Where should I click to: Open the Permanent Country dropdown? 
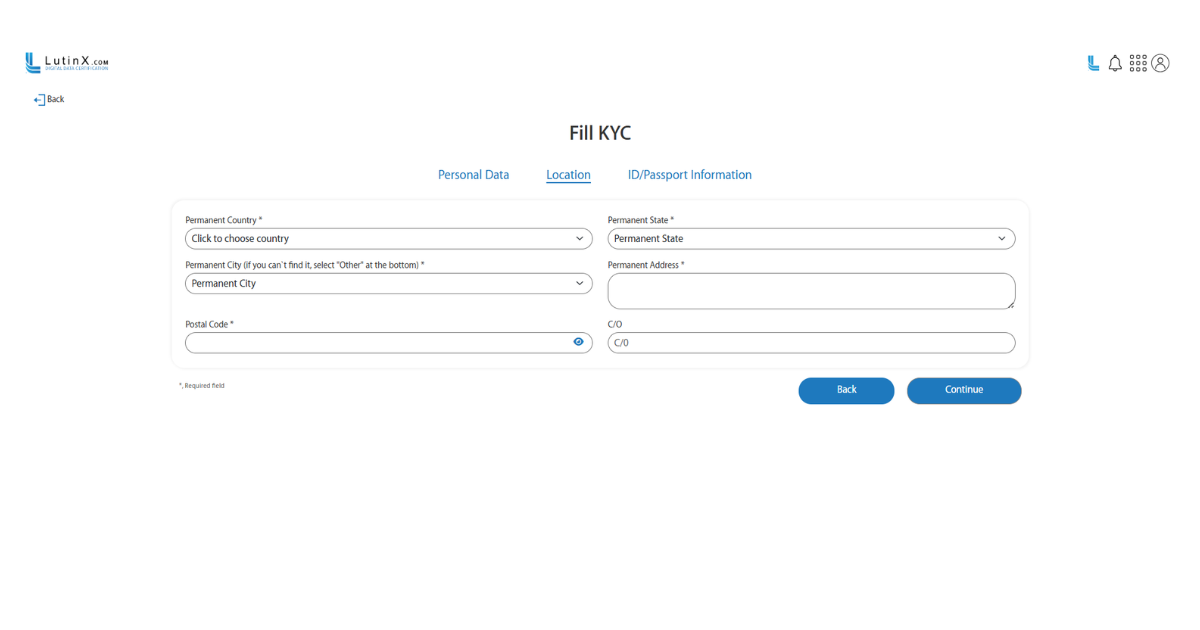pyautogui.click(x=388, y=239)
